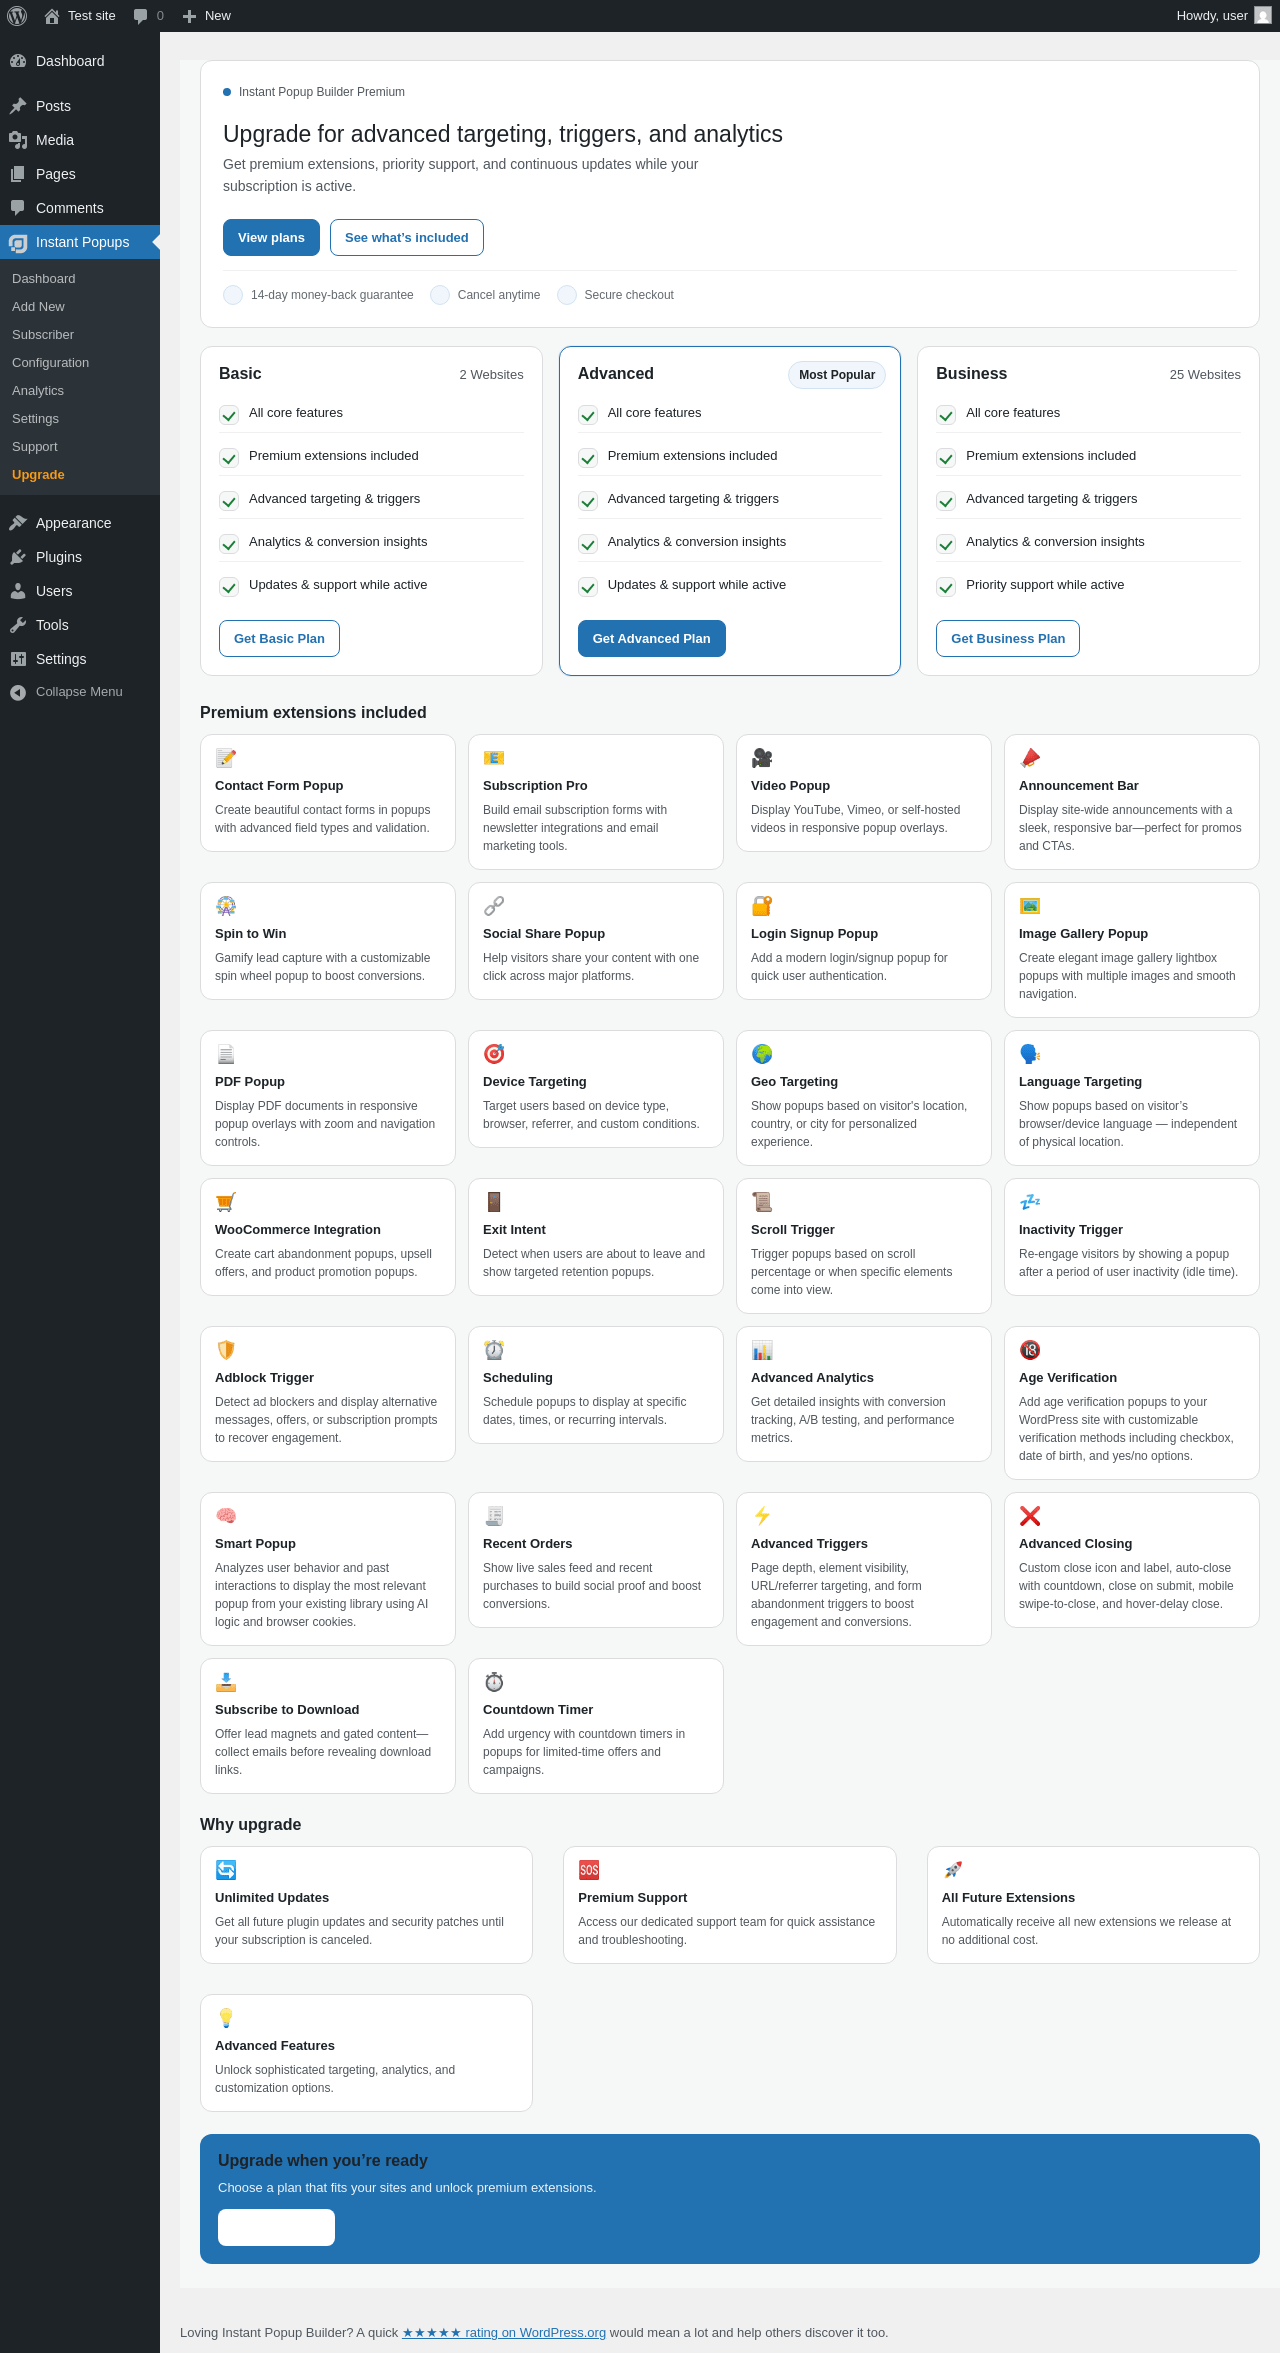
Task: Click the Advanced Closing red X icon
Action: [x=1030, y=1516]
